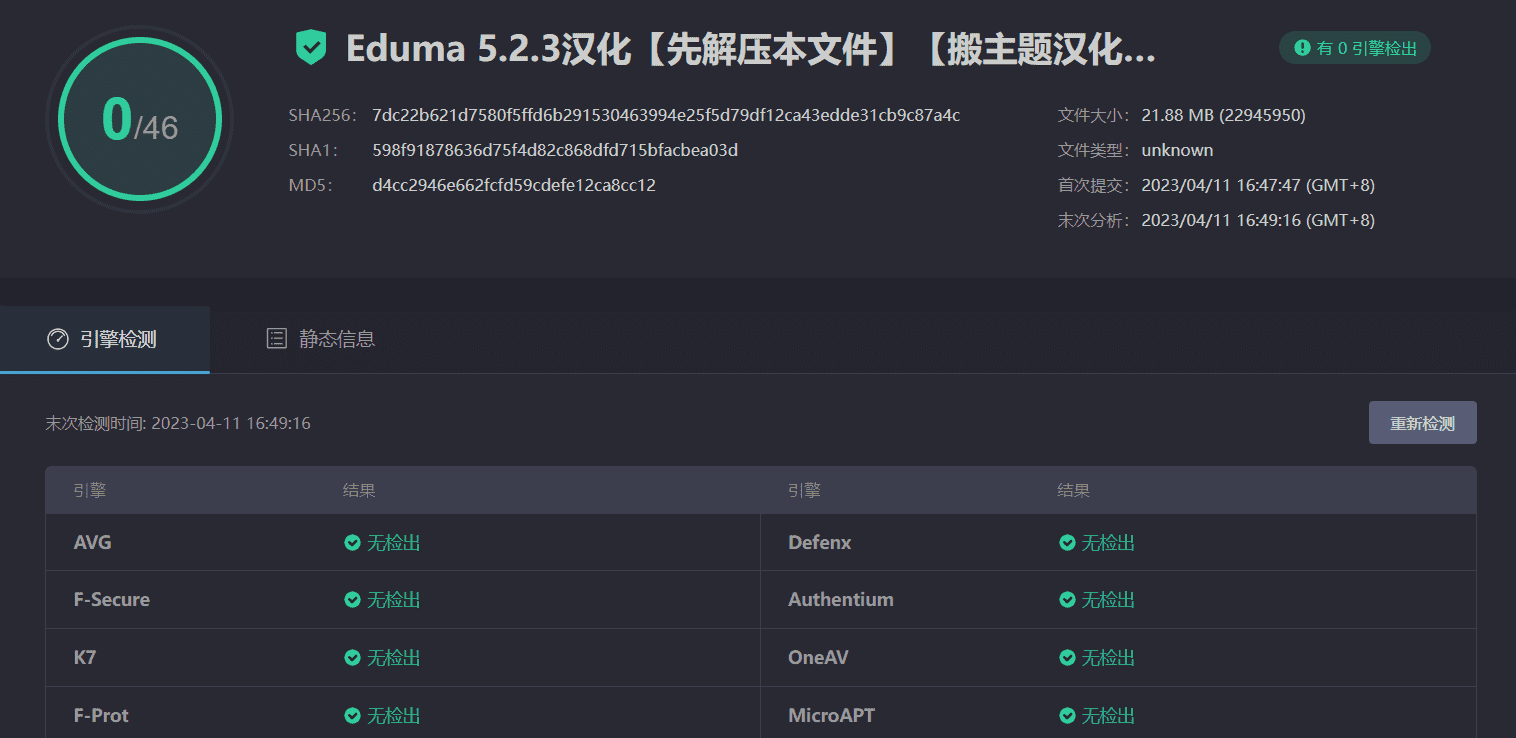Click the F-Prot engine name
1516x738 pixels.
coord(101,716)
